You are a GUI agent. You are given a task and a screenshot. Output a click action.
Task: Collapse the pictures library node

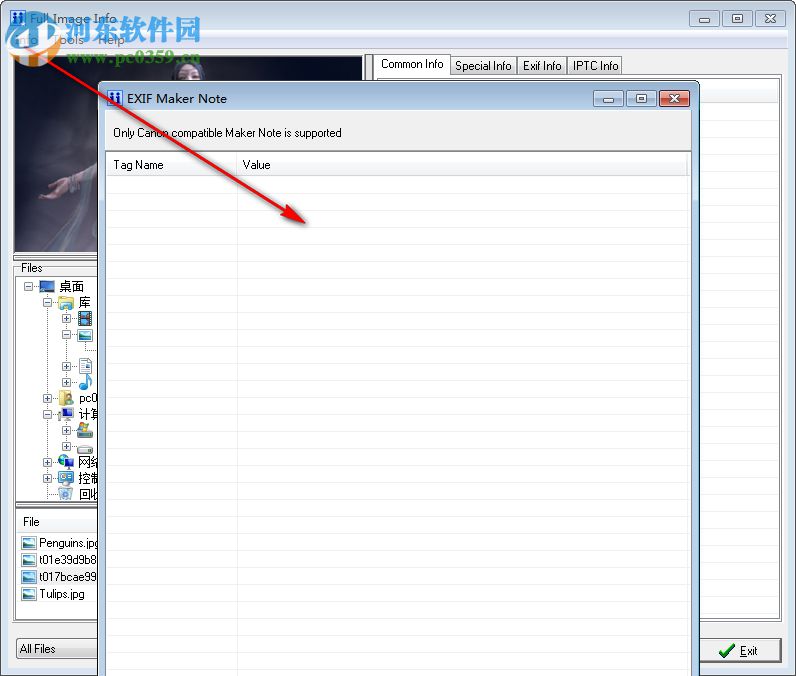tap(66, 335)
